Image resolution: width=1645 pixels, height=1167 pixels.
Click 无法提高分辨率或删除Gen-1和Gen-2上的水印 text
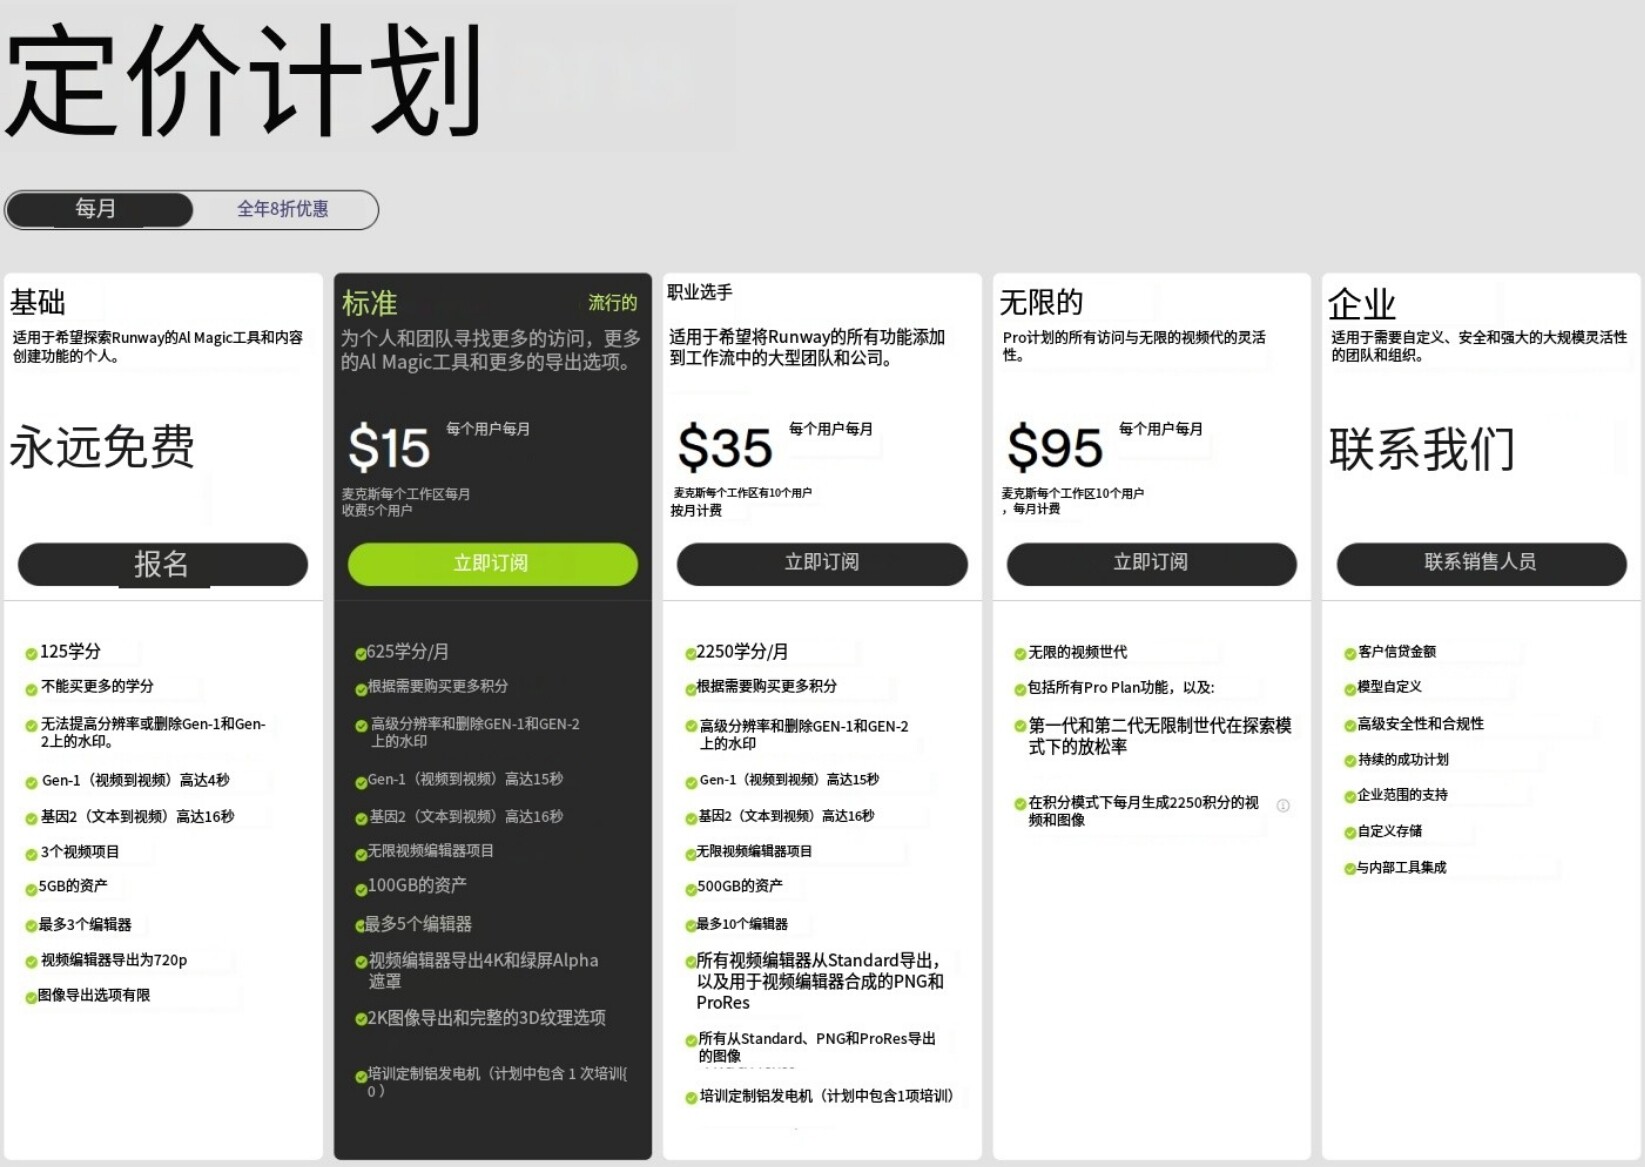pyautogui.click(x=153, y=733)
